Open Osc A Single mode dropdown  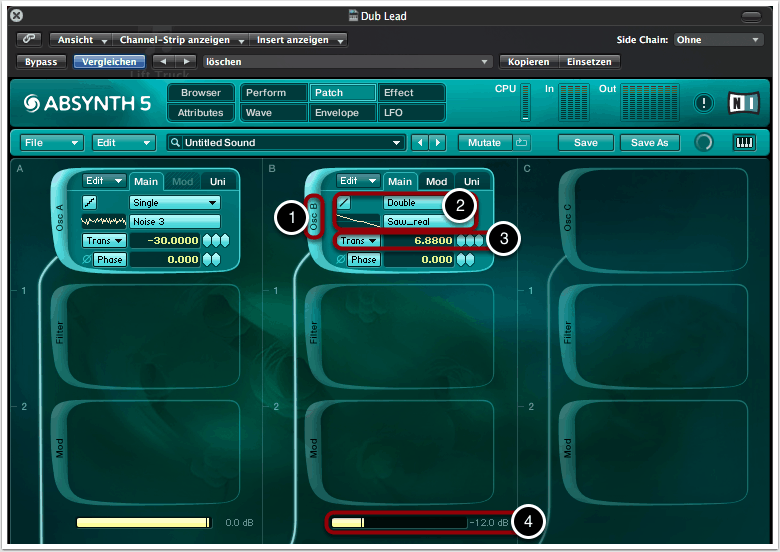174,202
